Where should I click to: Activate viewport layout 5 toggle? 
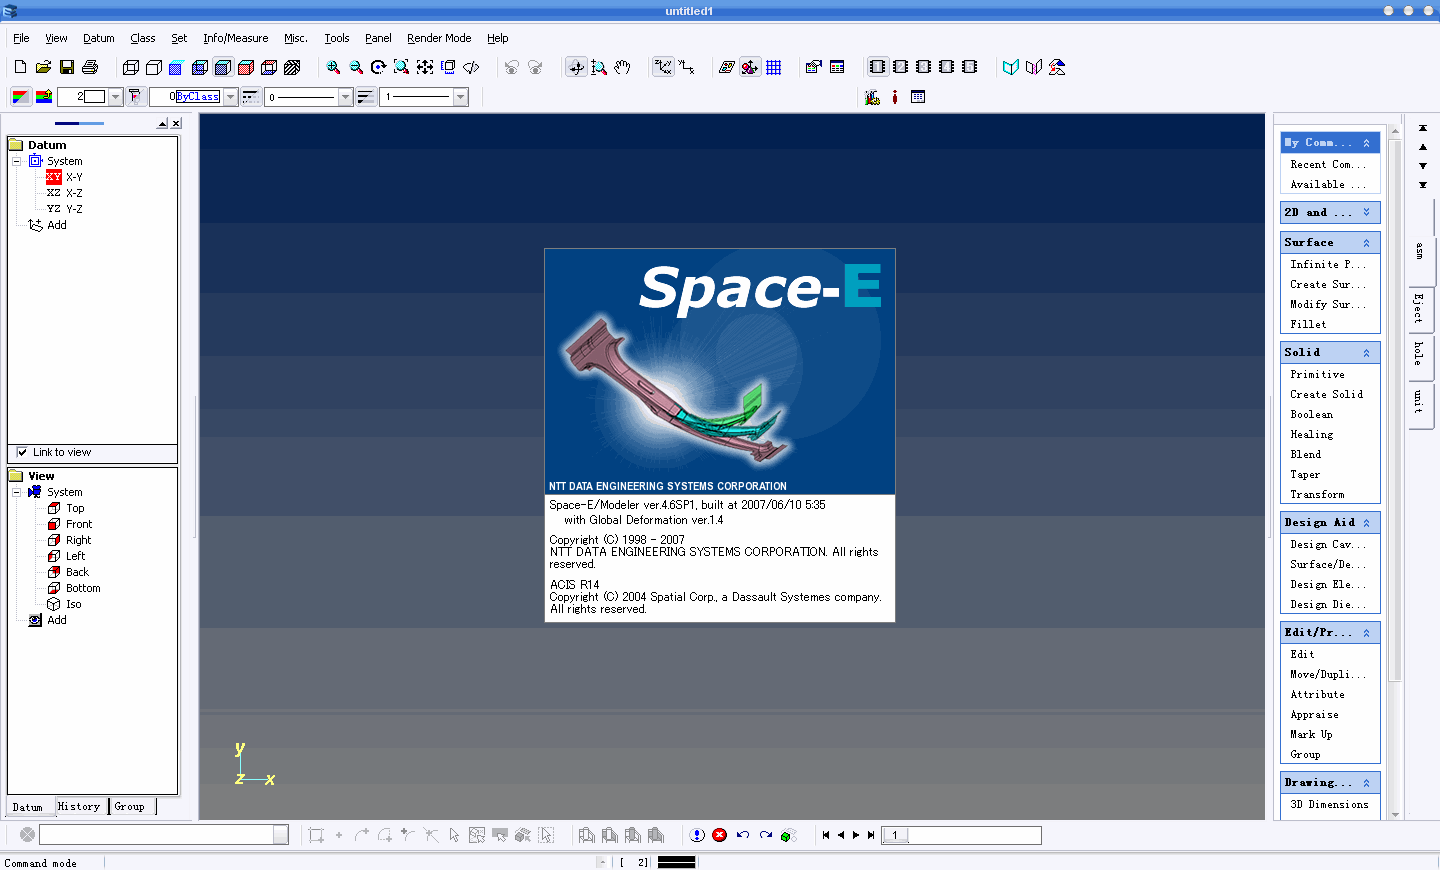[x=969, y=67]
